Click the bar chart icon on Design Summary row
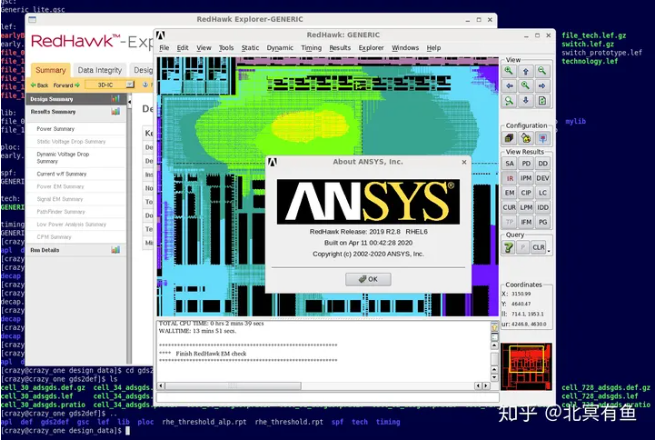 click(x=115, y=99)
